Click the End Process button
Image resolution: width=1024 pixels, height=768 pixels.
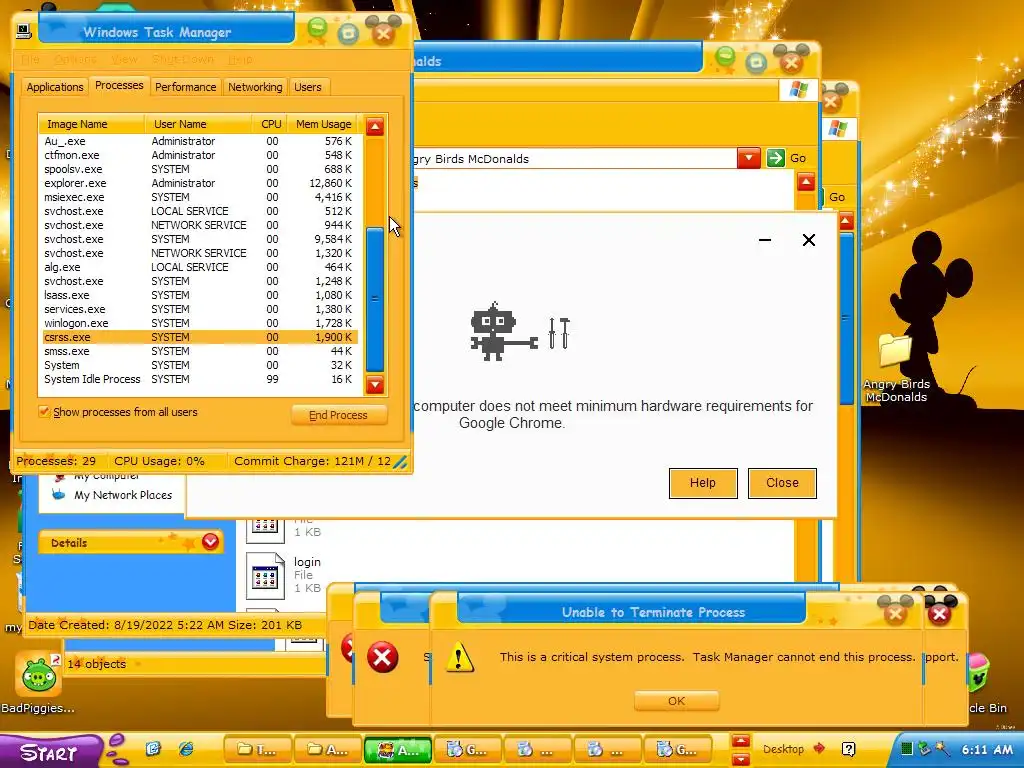[338, 415]
